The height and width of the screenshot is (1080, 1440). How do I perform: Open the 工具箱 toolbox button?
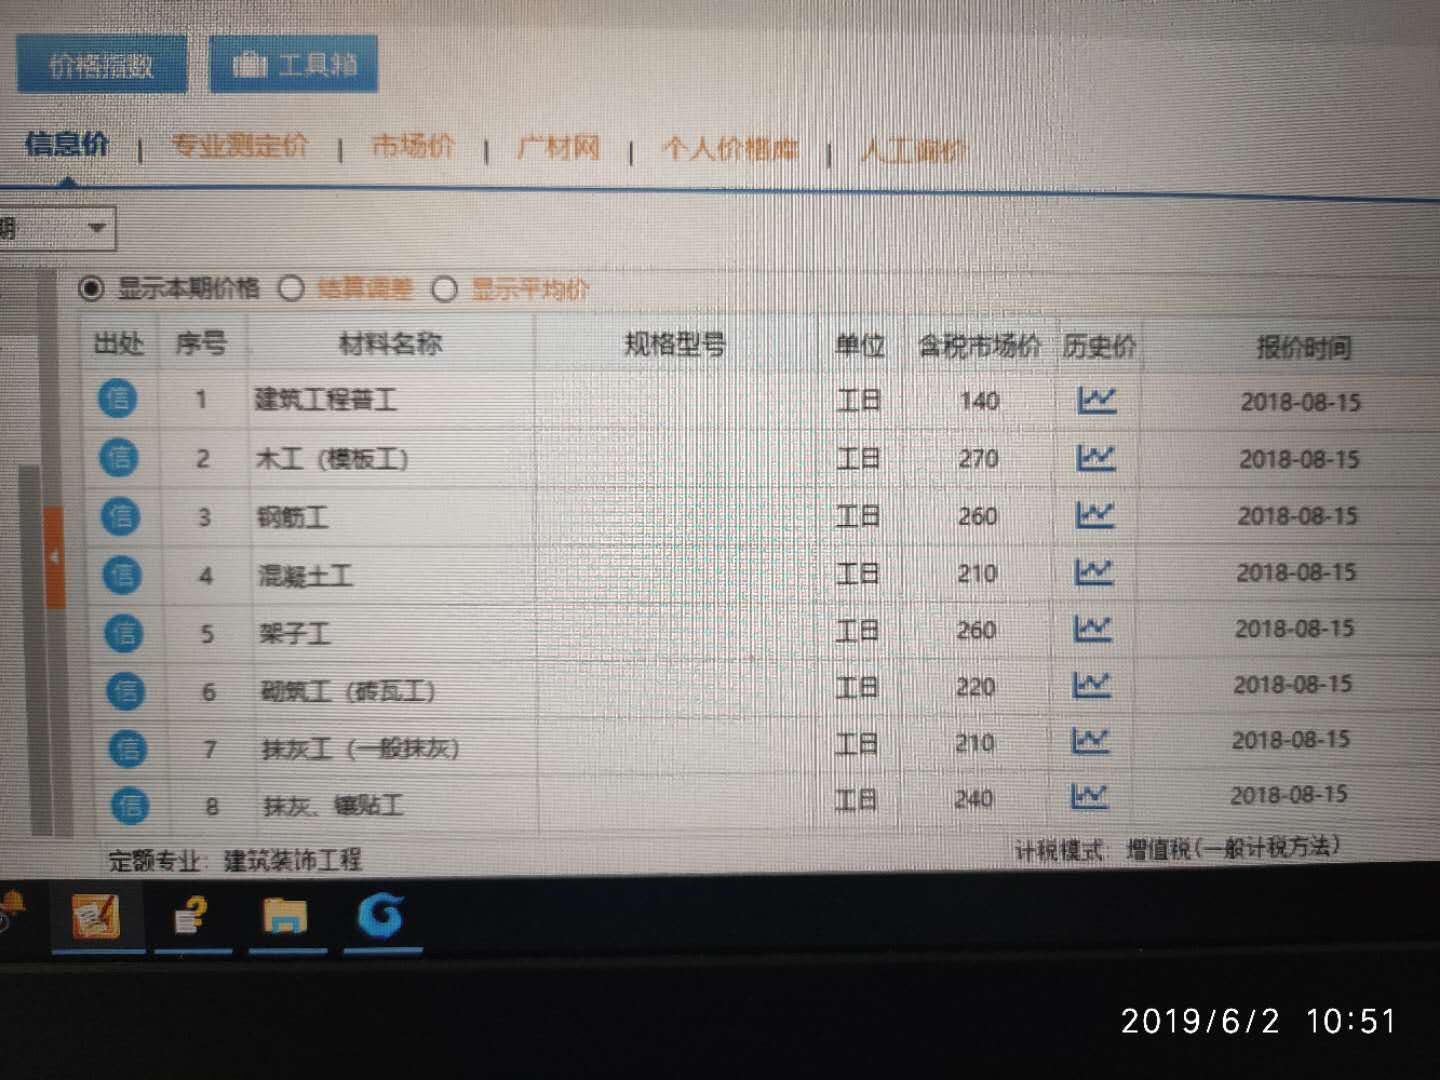click(x=294, y=65)
